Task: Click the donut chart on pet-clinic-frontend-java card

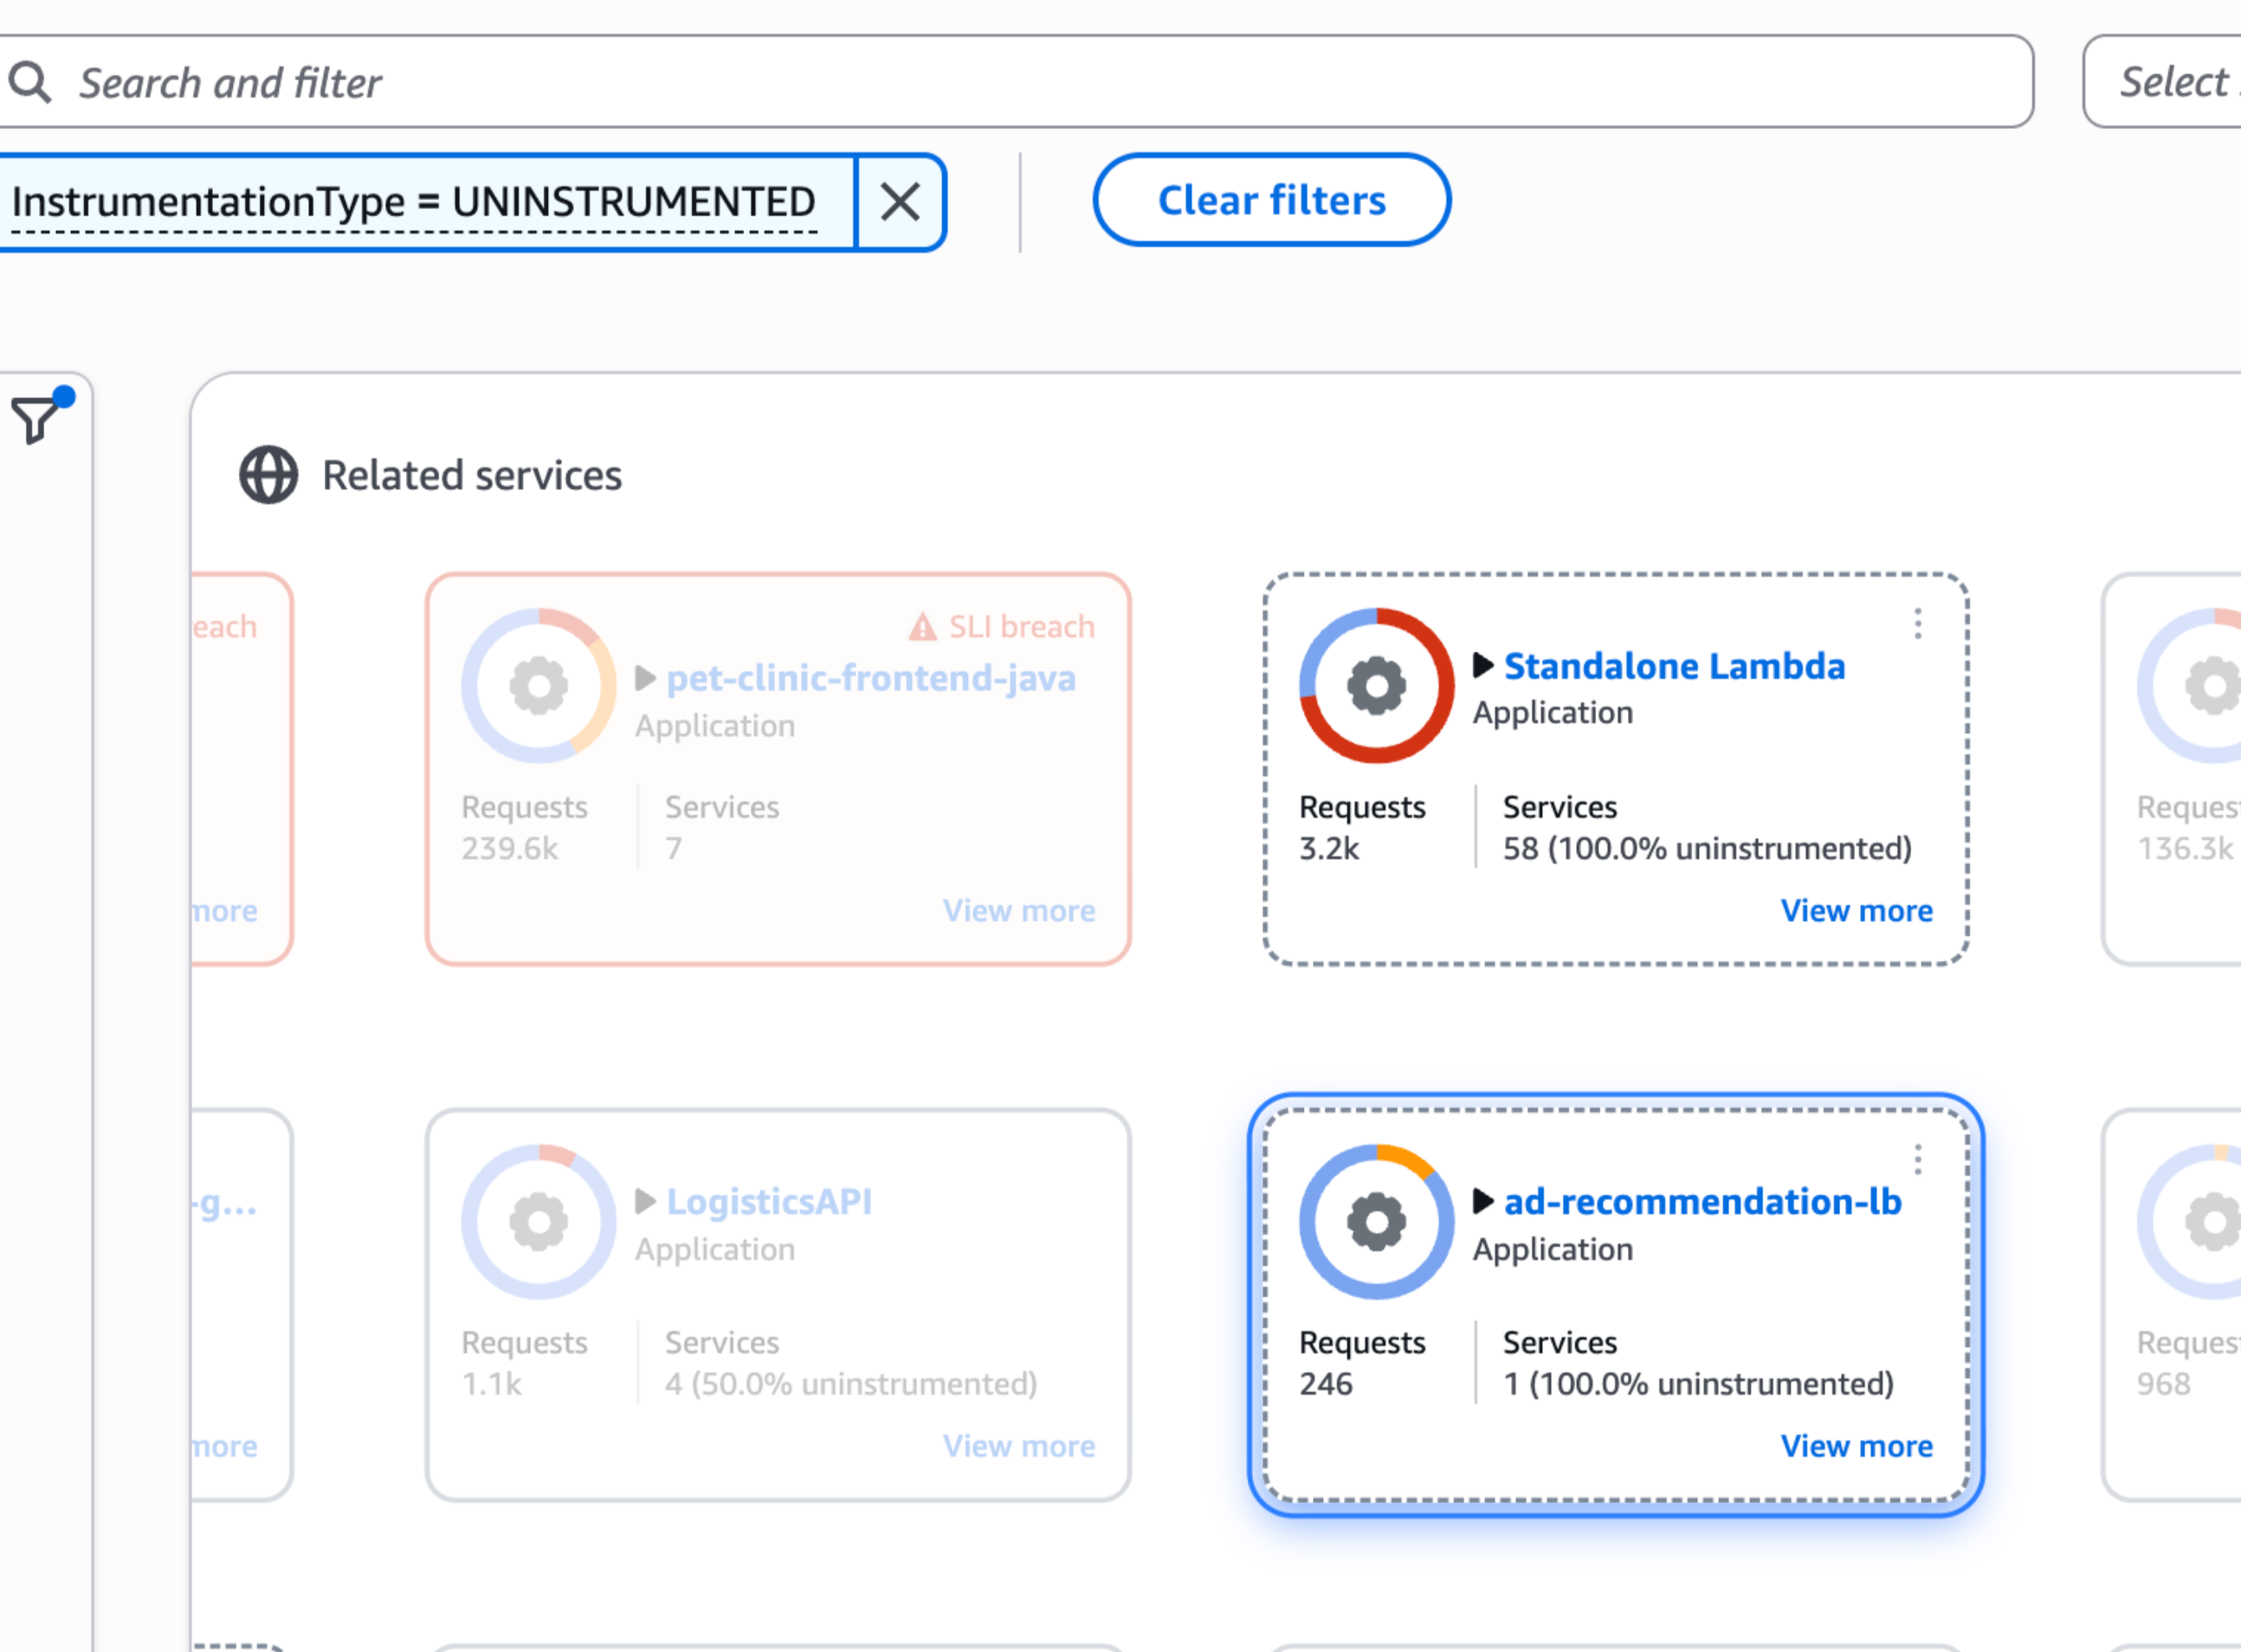Action: click(538, 686)
